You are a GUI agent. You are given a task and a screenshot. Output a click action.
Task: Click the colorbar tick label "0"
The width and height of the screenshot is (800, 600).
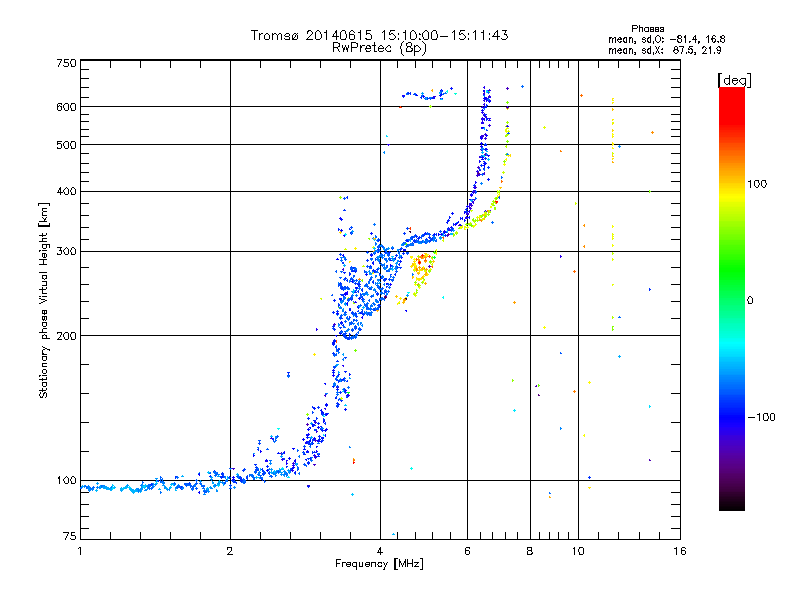(750, 301)
